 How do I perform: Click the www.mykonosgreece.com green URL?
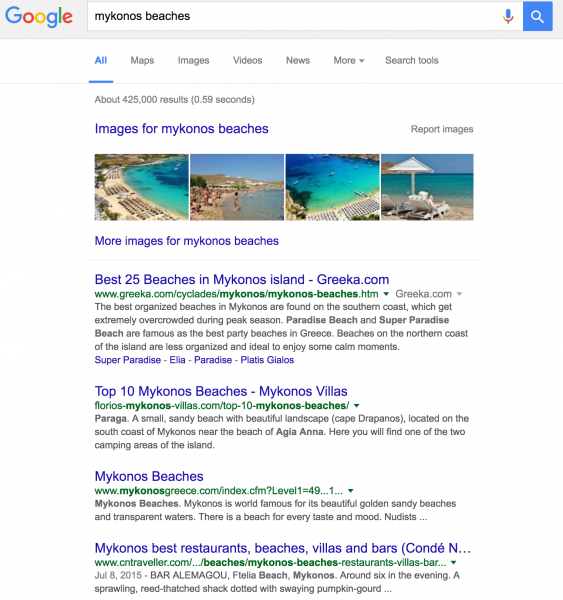click(x=219, y=491)
